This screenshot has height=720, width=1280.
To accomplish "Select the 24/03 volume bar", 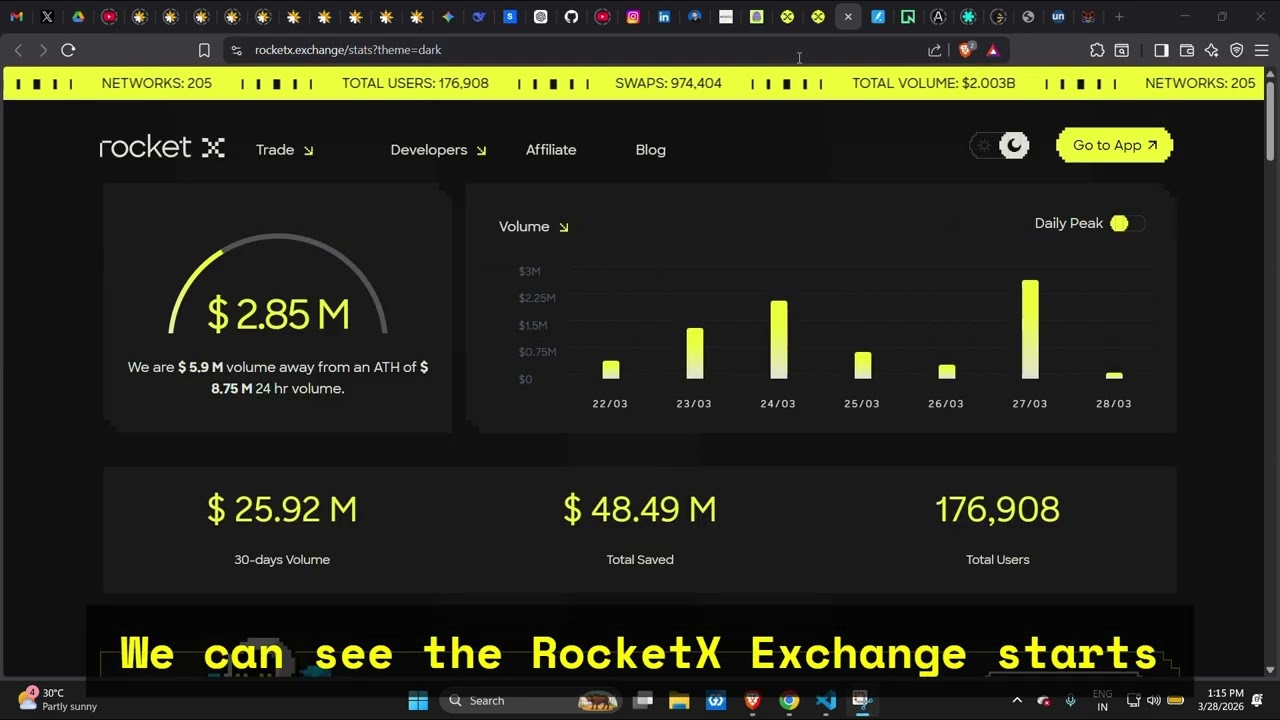I will click(778, 340).
